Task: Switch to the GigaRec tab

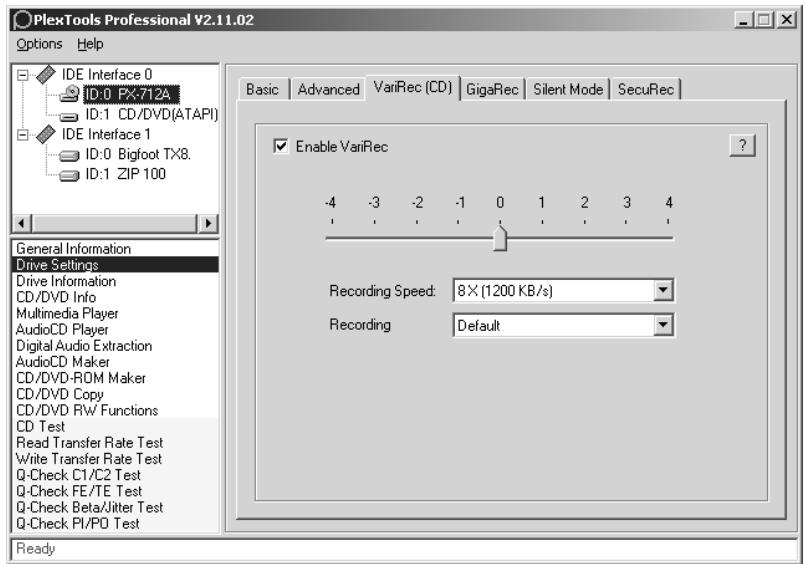Action: 492,89
